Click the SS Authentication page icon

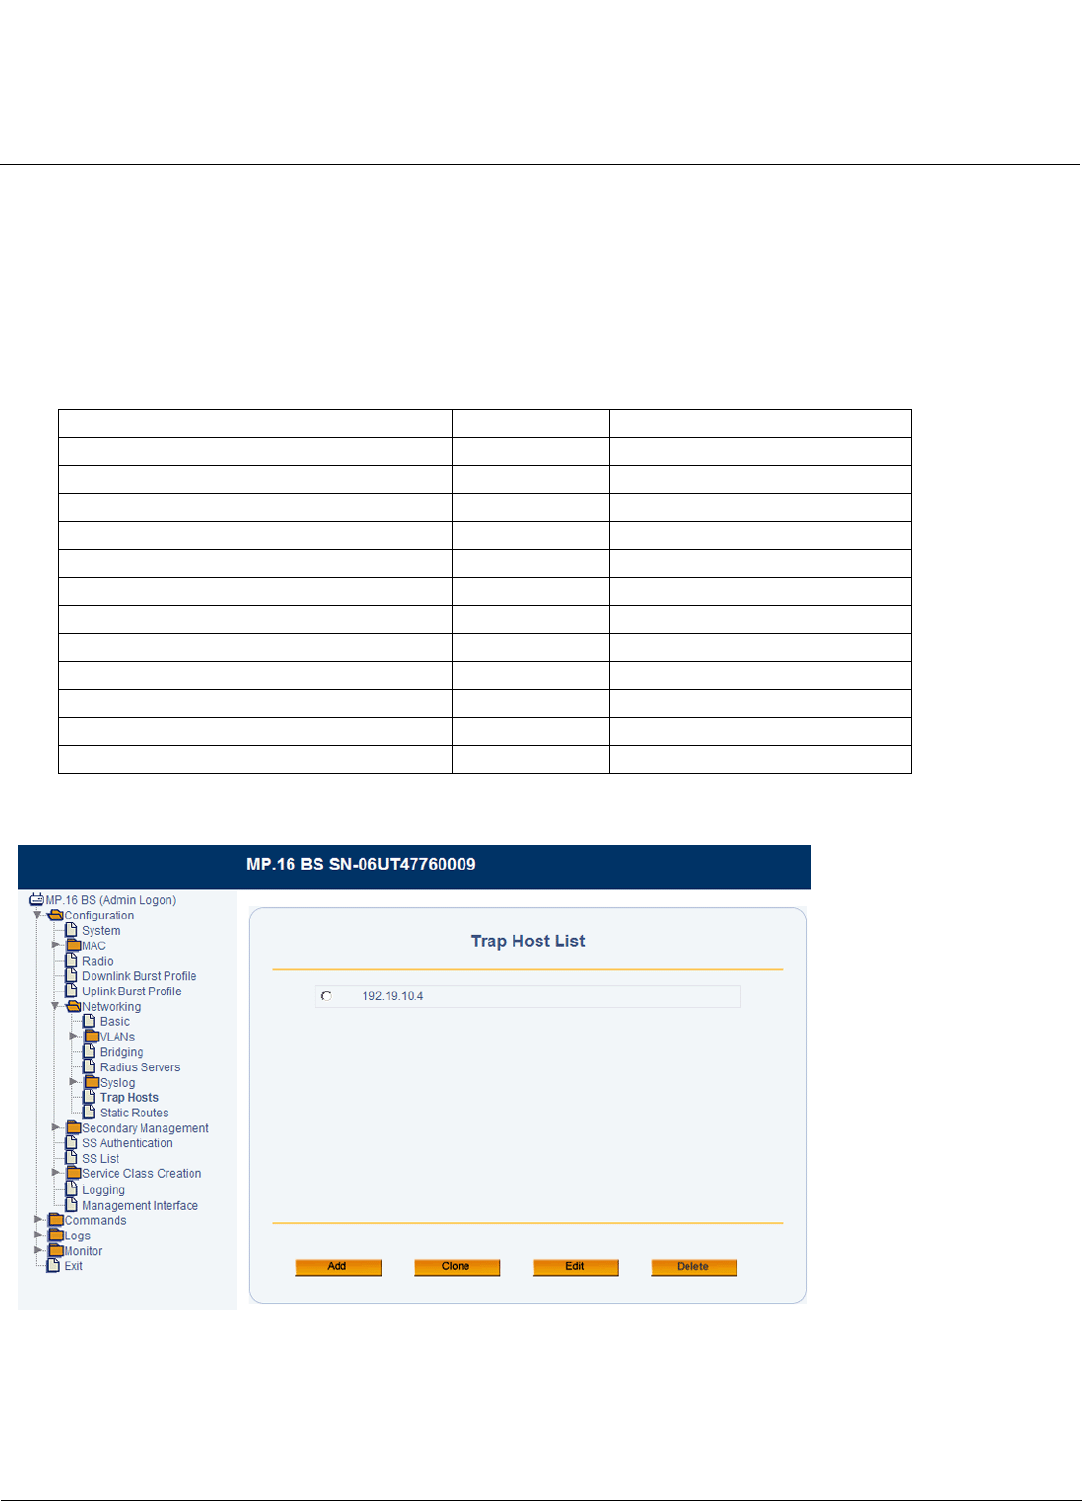click(72, 1142)
